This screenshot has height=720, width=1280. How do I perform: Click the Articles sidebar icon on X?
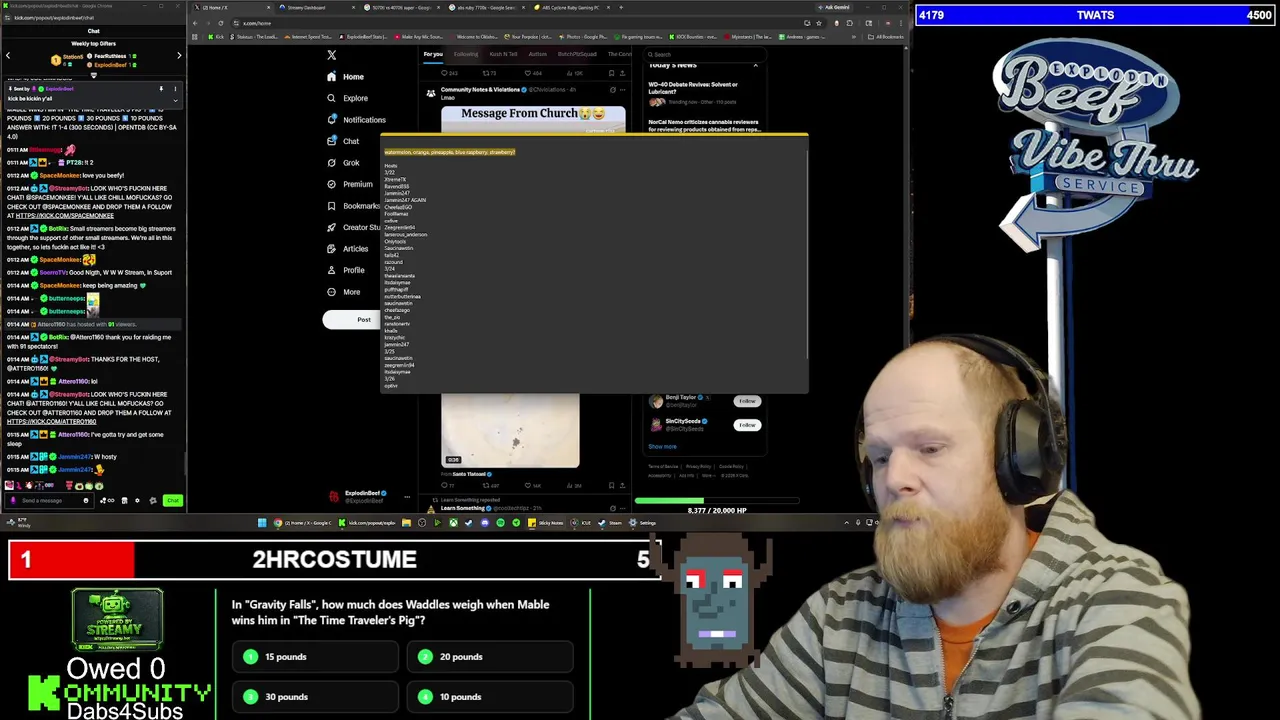click(331, 249)
